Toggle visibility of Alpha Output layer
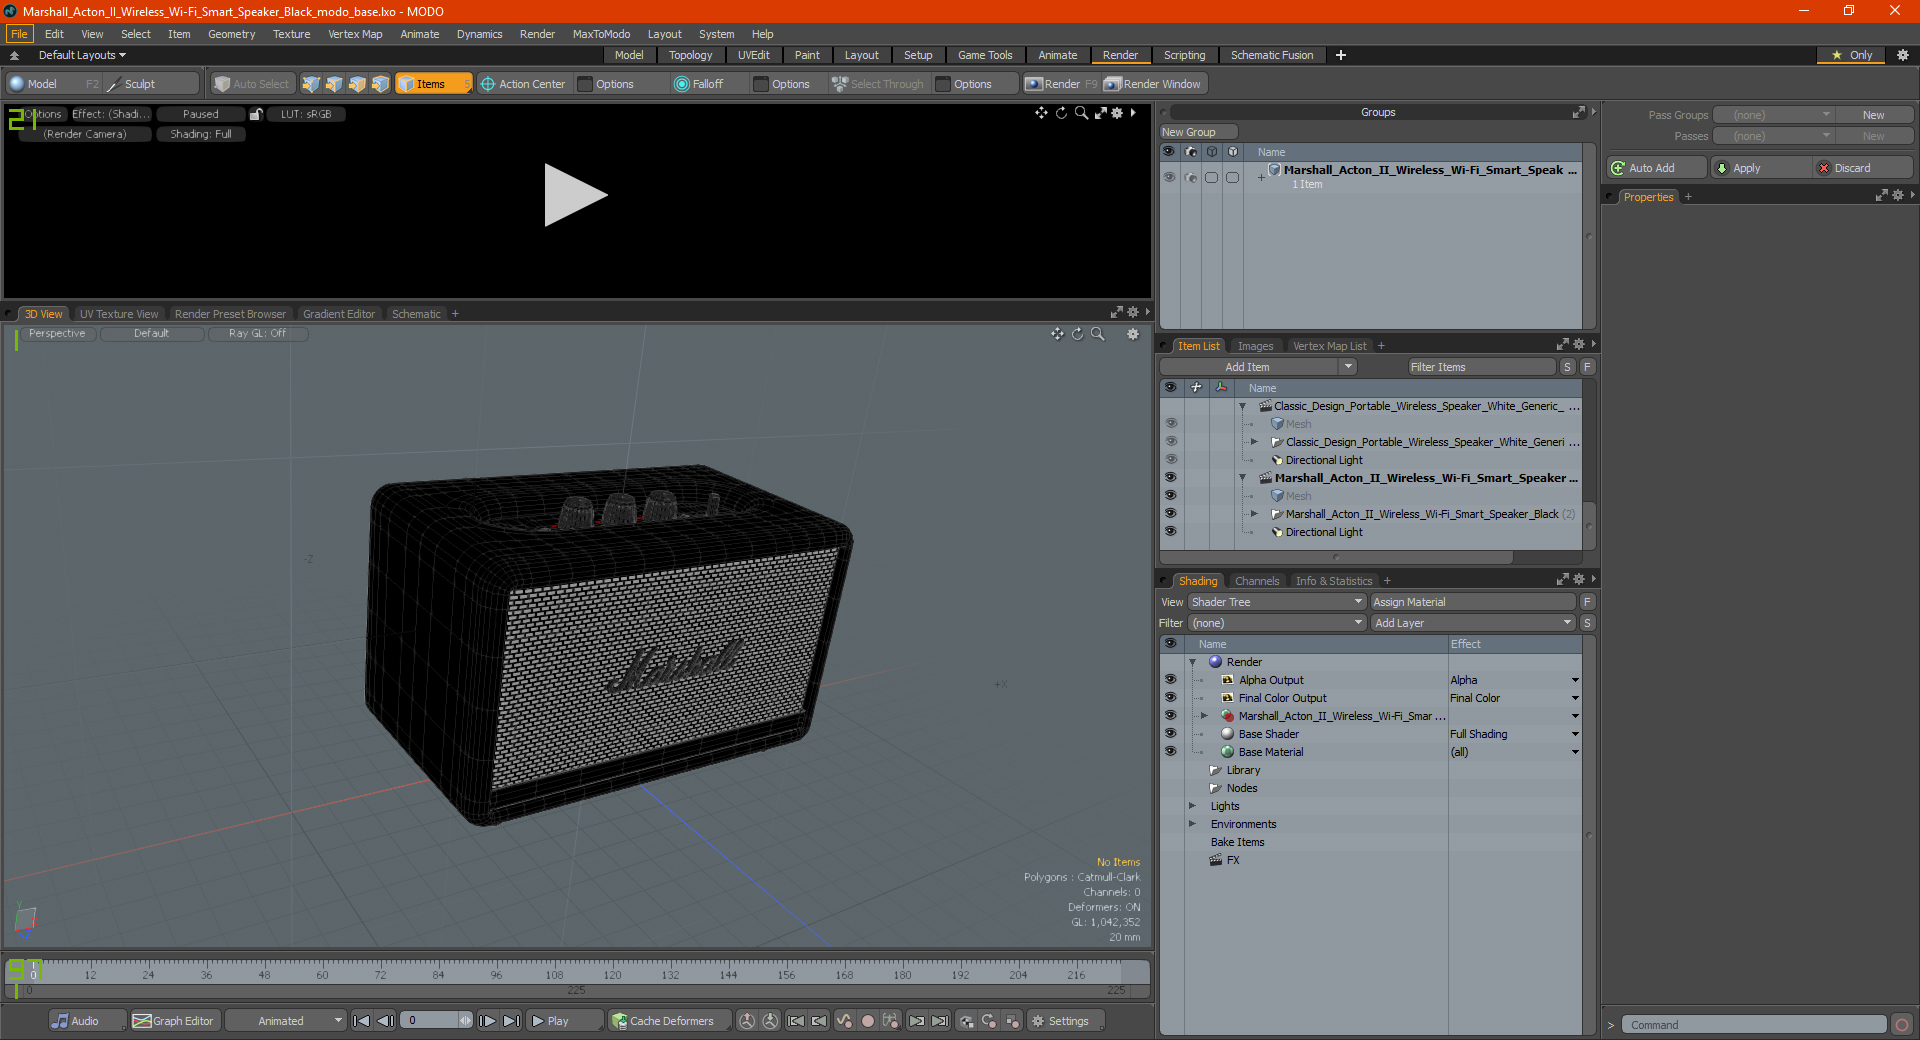Viewport: 1920px width, 1040px height. 1170,680
